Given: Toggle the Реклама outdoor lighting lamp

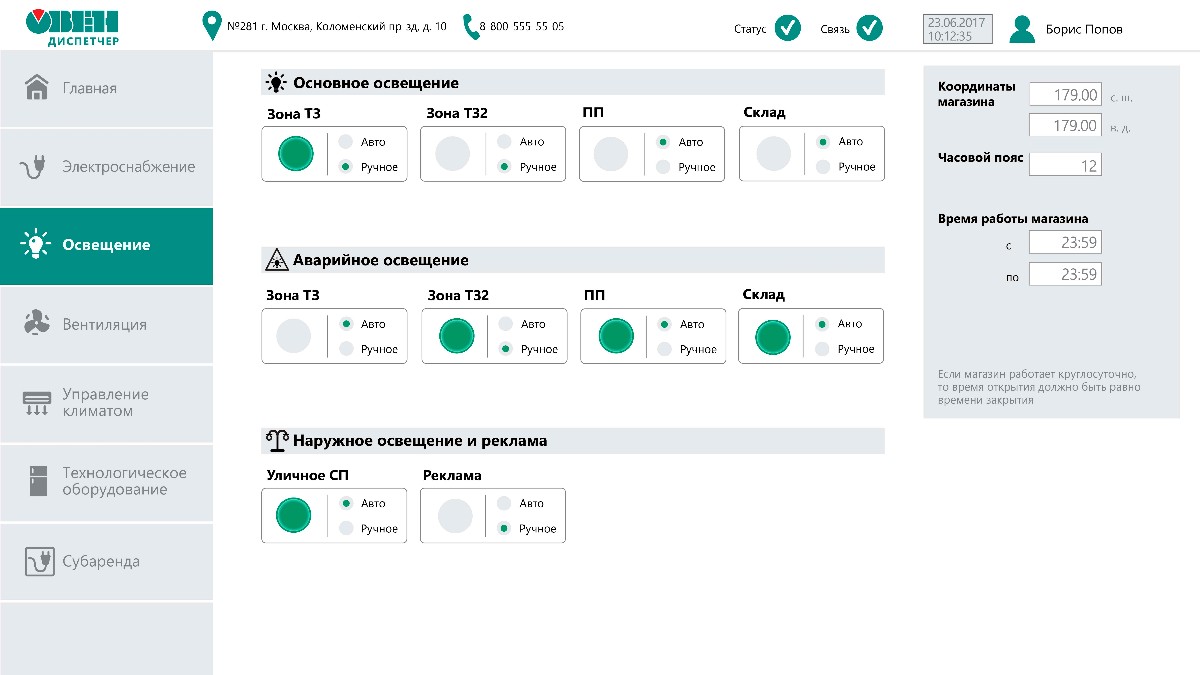Looking at the screenshot, I should pos(453,515).
